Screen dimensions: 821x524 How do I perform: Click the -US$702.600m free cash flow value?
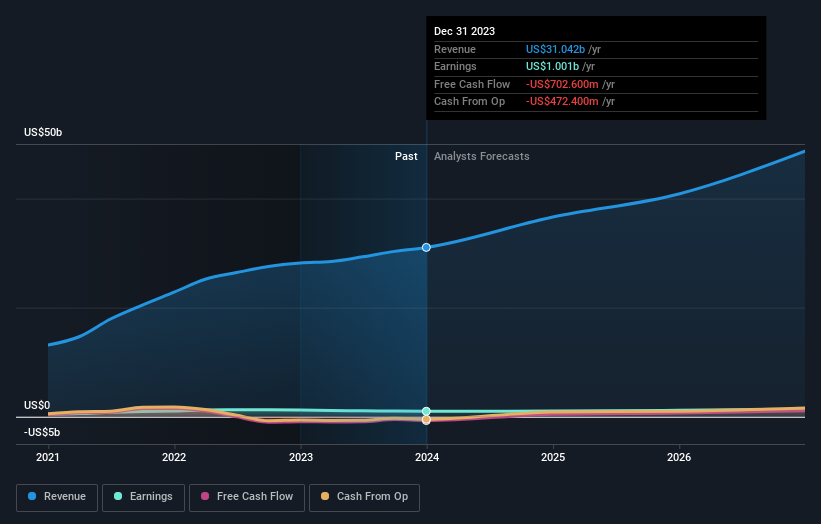(x=562, y=84)
